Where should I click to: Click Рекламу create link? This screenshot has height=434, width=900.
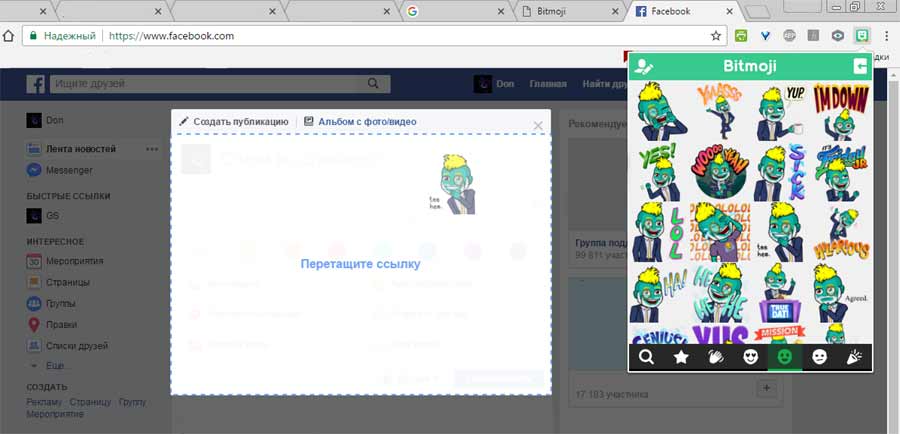(44, 402)
